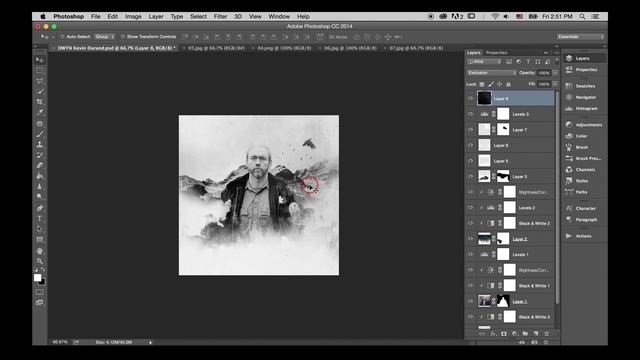Click Create new layer icon
This screenshot has height=360, width=640.
pyautogui.click(x=536, y=334)
